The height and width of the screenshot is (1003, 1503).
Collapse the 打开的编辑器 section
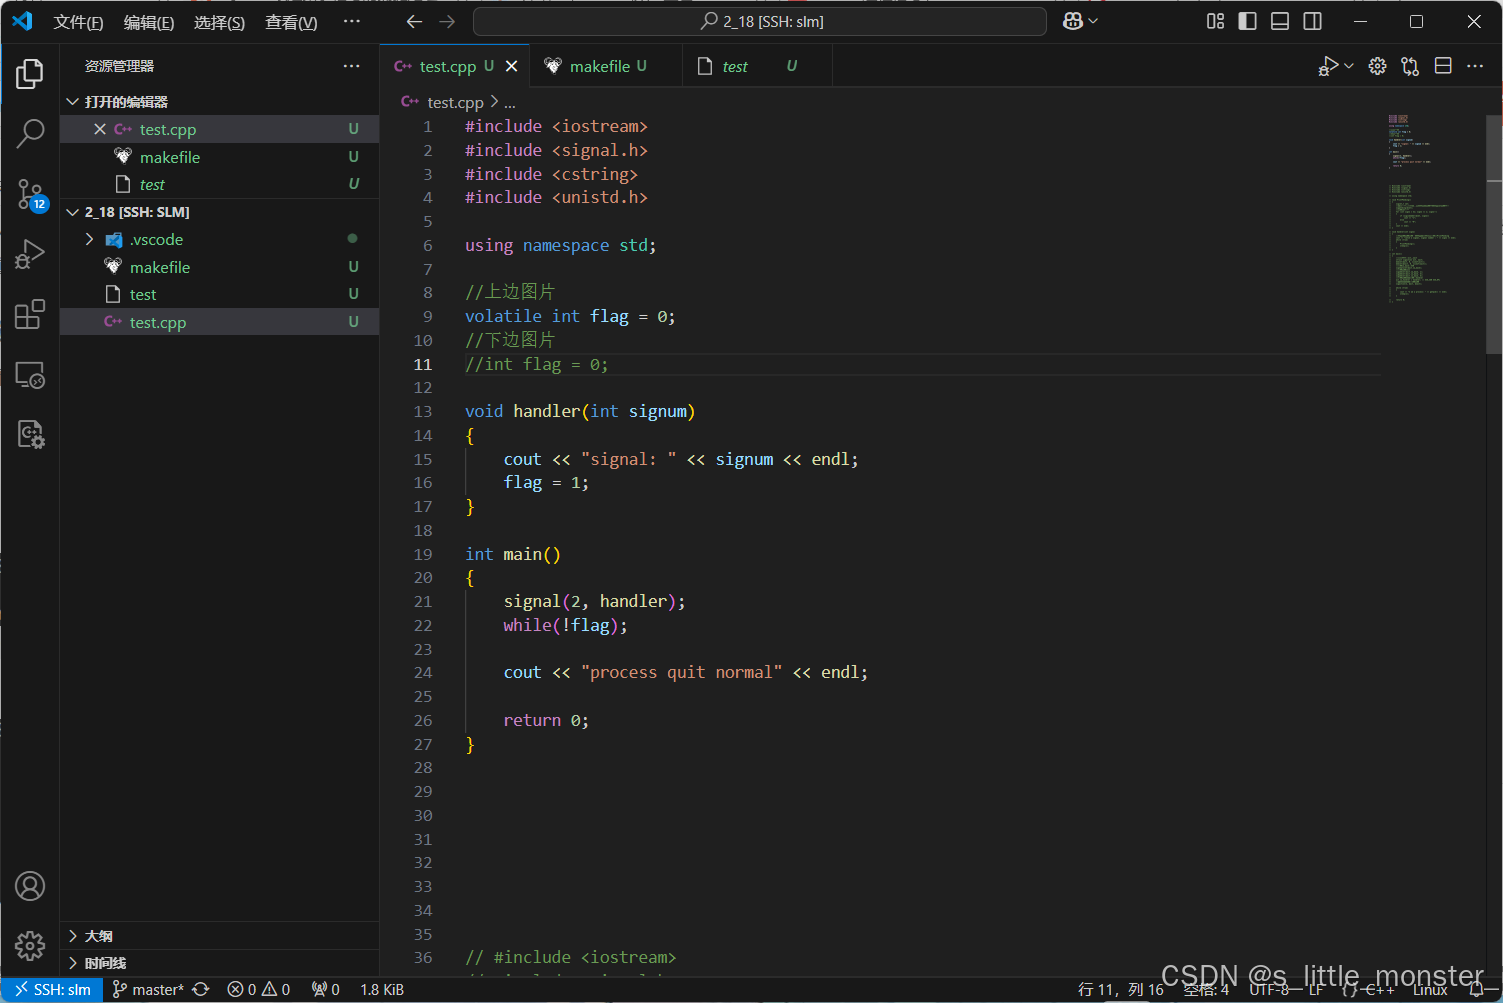click(x=125, y=102)
